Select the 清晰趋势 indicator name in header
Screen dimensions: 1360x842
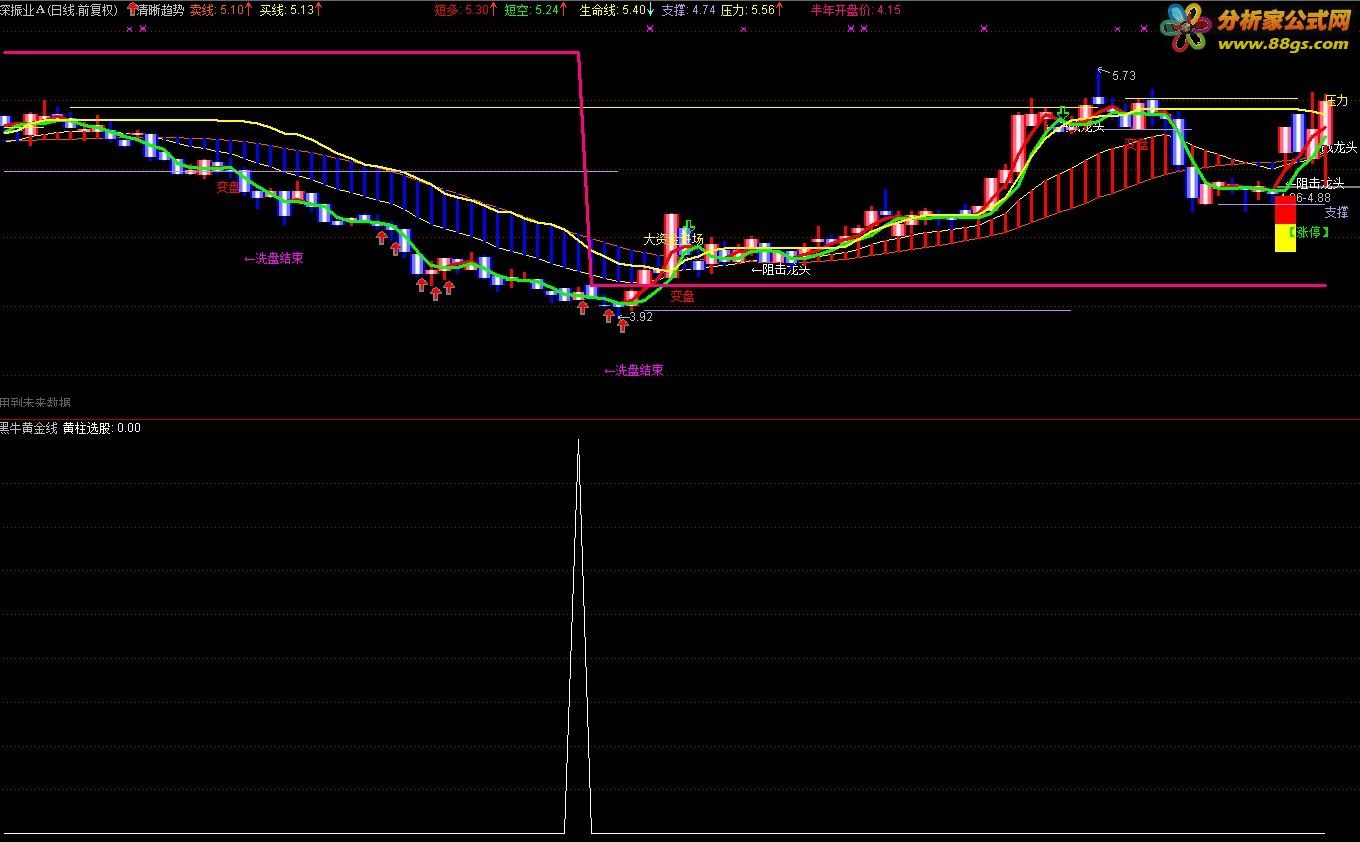(160, 9)
